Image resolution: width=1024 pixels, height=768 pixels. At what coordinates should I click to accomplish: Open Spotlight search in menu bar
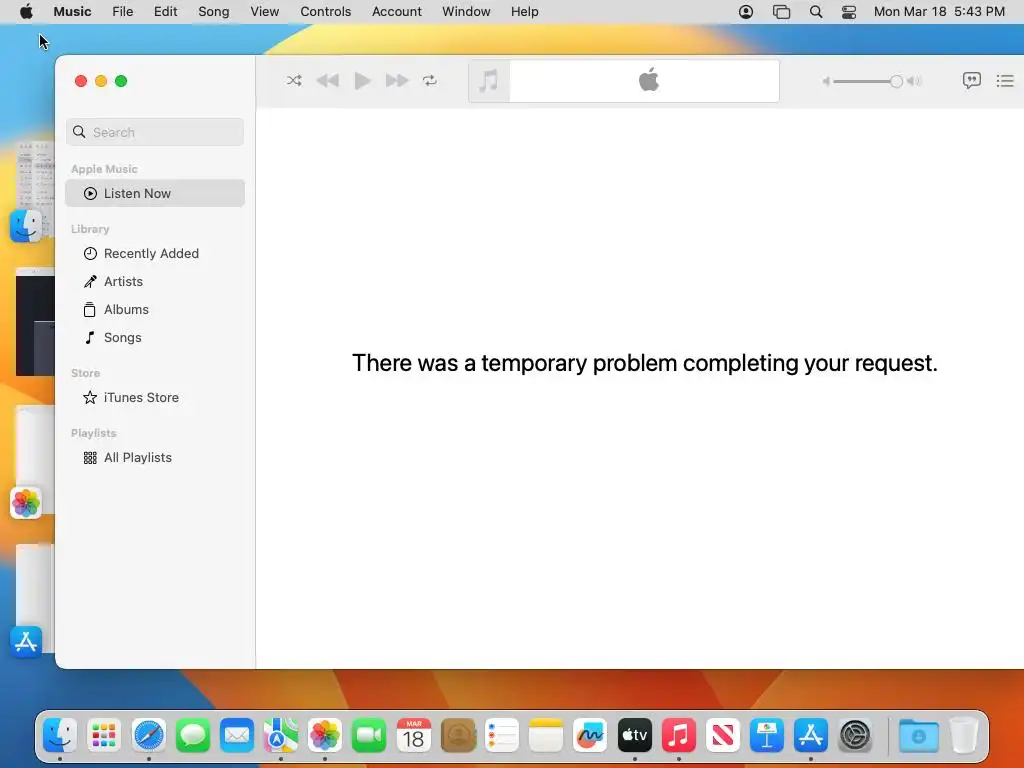pyautogui.click(x=816, y=12)
